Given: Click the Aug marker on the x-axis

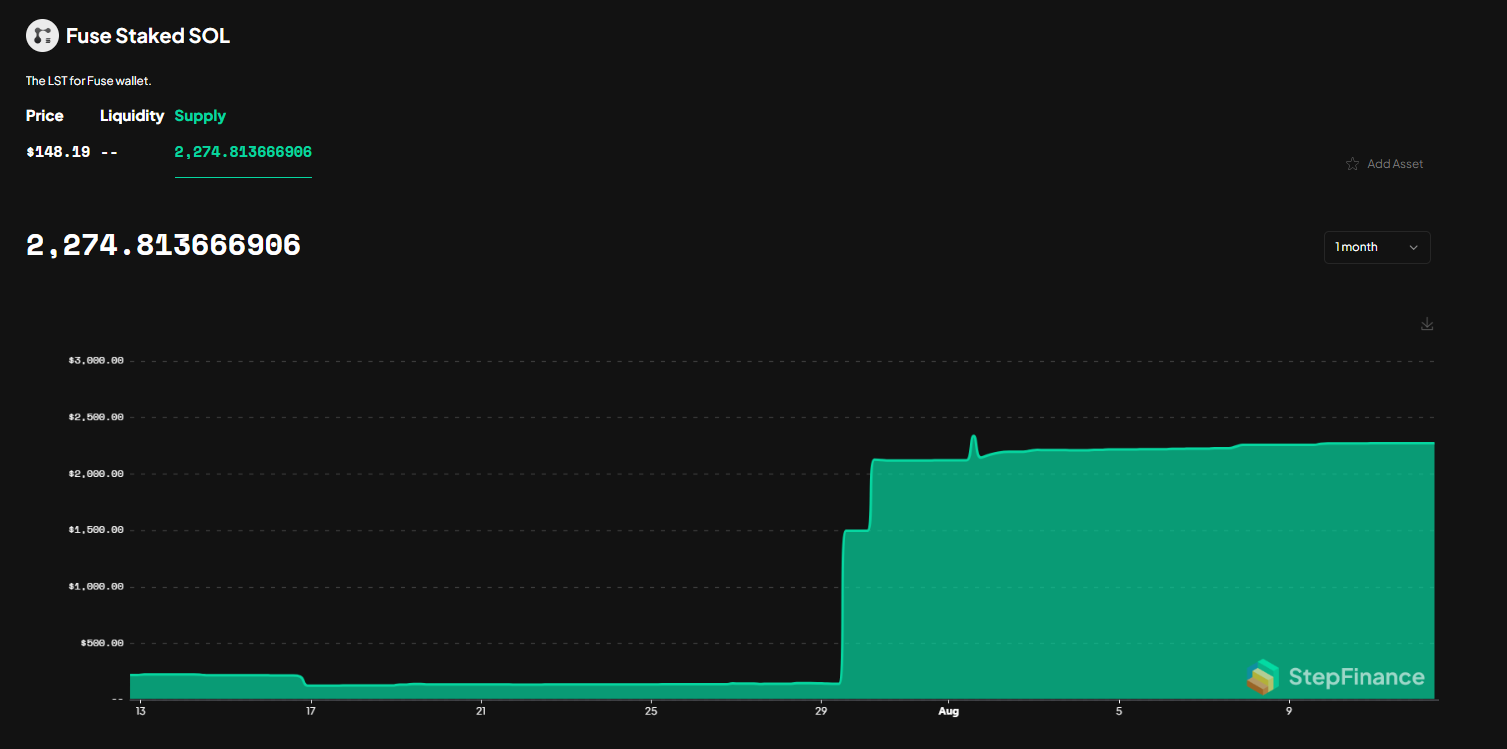Looking at the screenshot, I should coord(948,712).
